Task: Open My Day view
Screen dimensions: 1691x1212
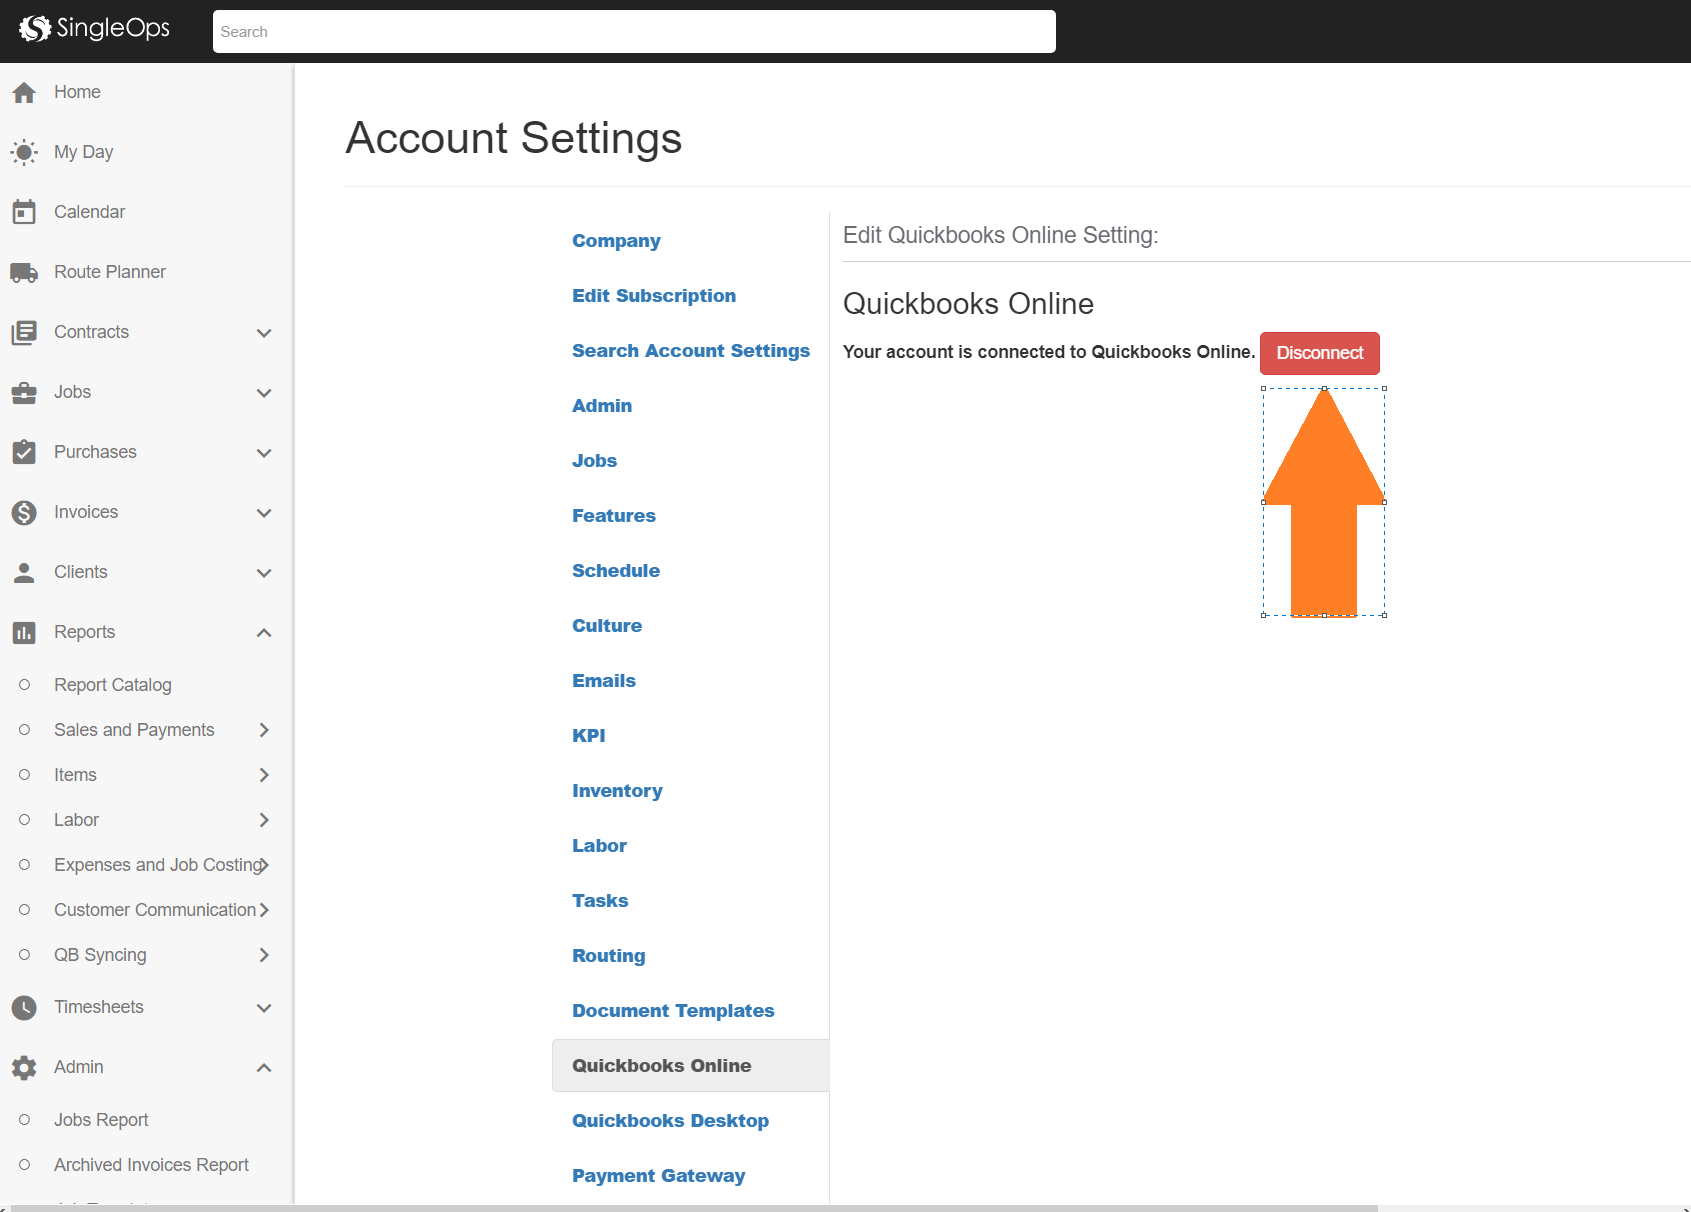Action: [83, 152]
